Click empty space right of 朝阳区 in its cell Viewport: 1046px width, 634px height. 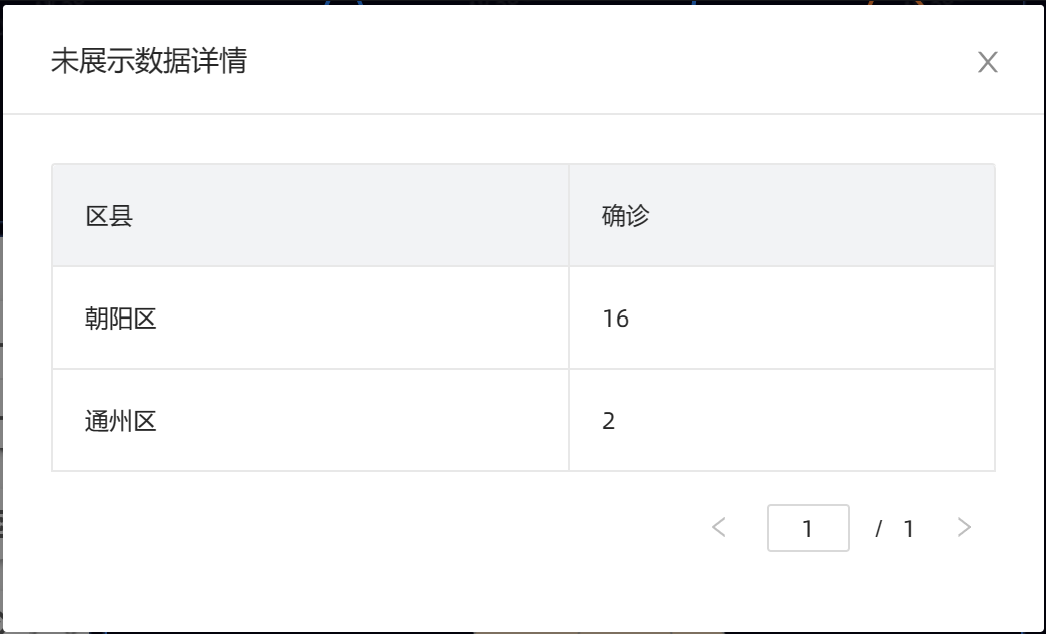[x=360, y=318]
